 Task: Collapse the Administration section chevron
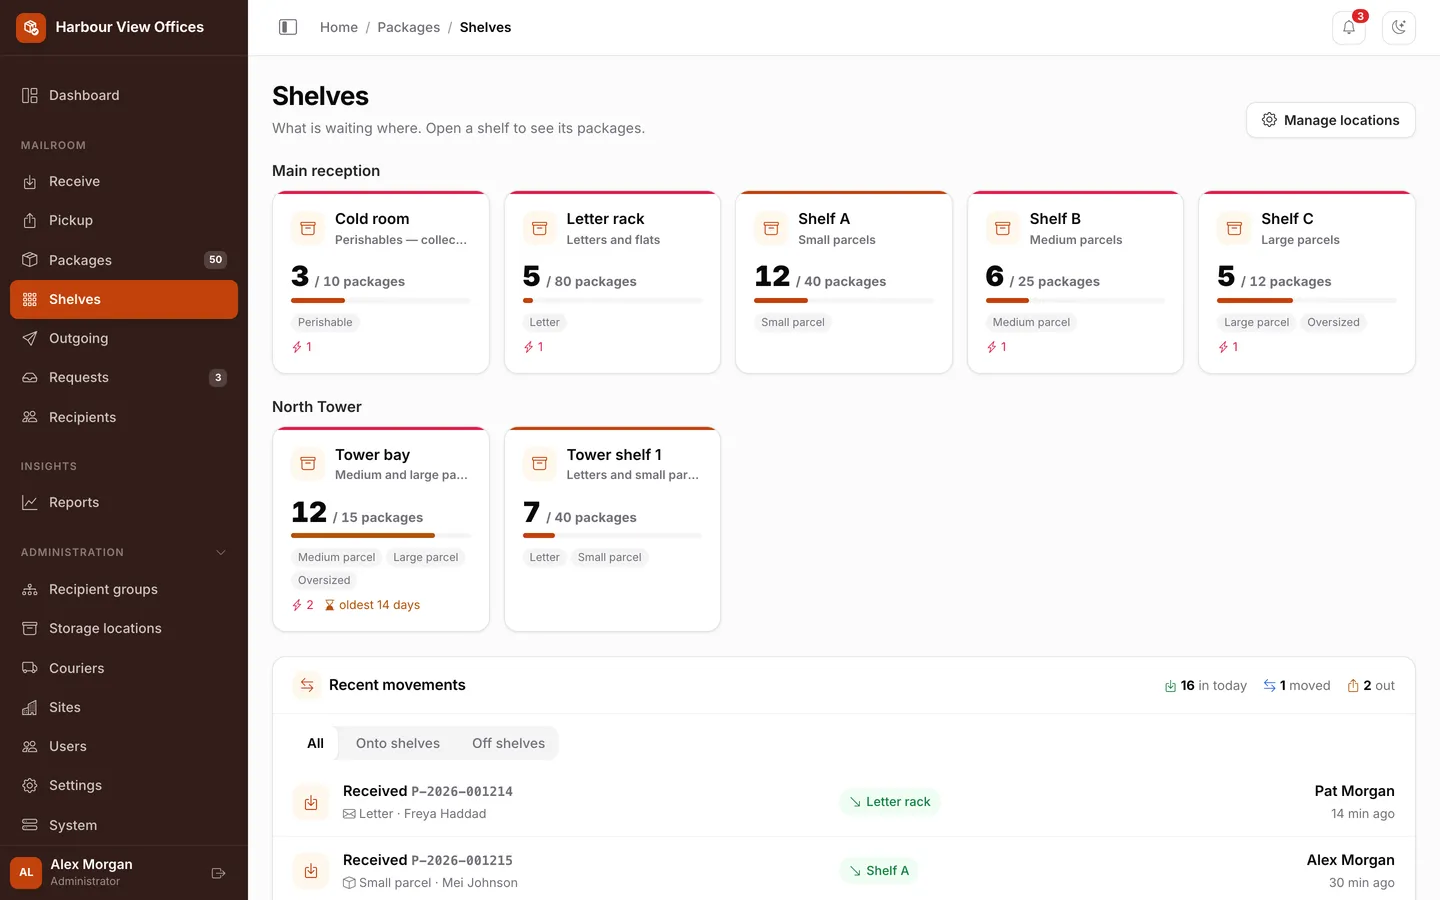click(221, 552)
